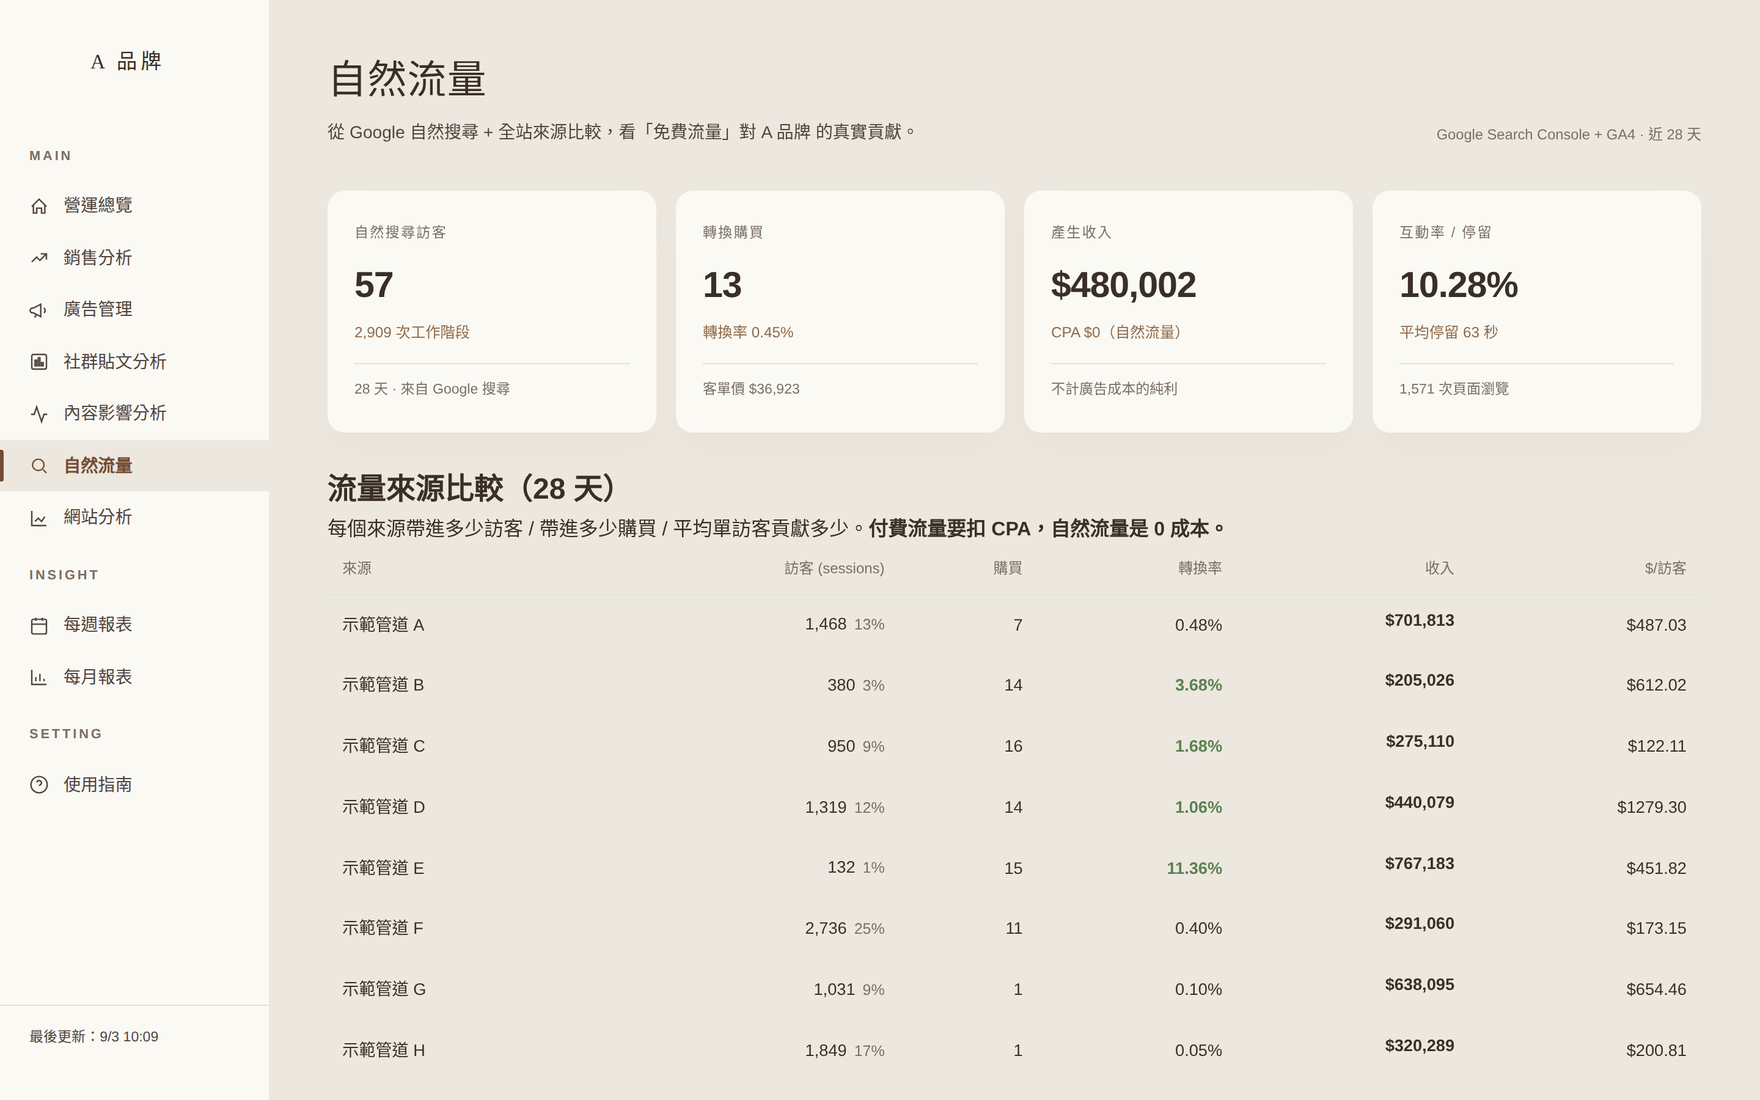Click the 客單價 $36,923 footnote
Screen dimensions: 1760x1100
(751, 389)
